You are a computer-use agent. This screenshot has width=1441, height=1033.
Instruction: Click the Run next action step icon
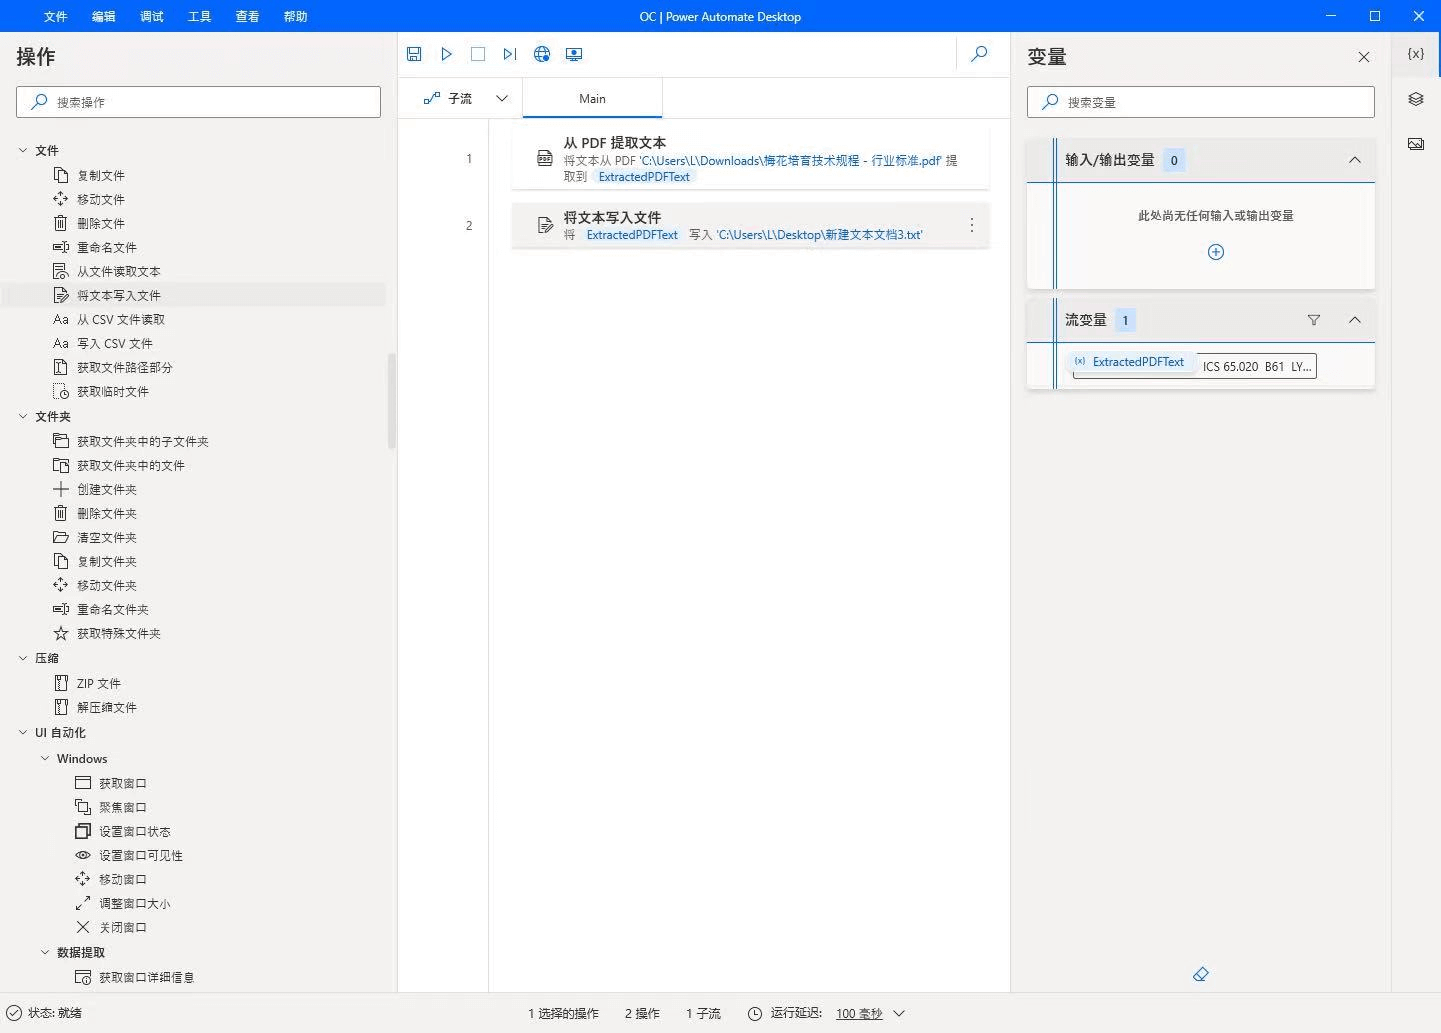tap(510, 54)
